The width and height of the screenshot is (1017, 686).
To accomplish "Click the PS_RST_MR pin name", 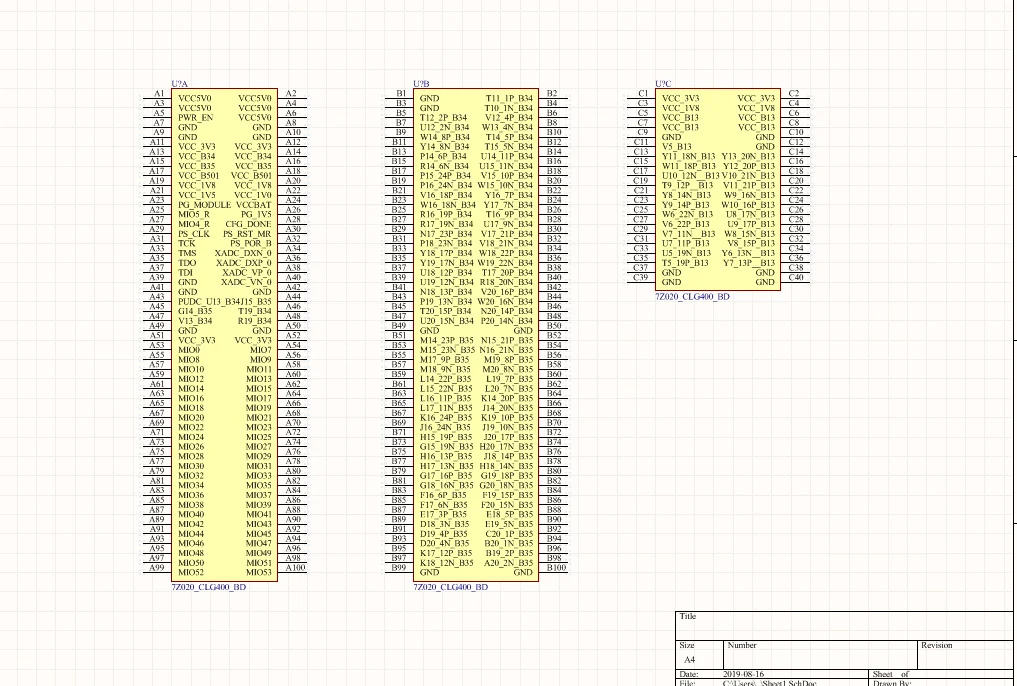I will [x=247, y=234].
